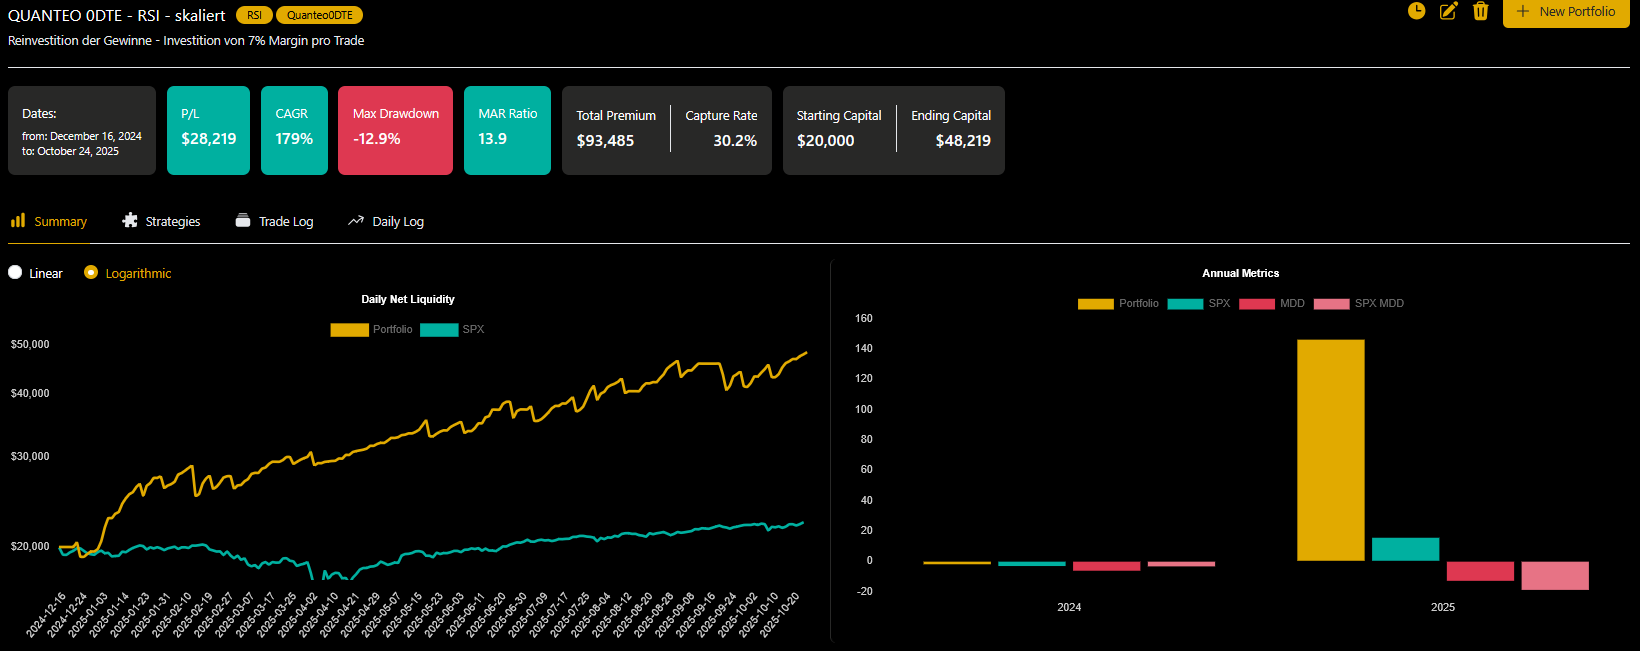Click the plus icon in New Portfolio

(x=1523, y=11)
